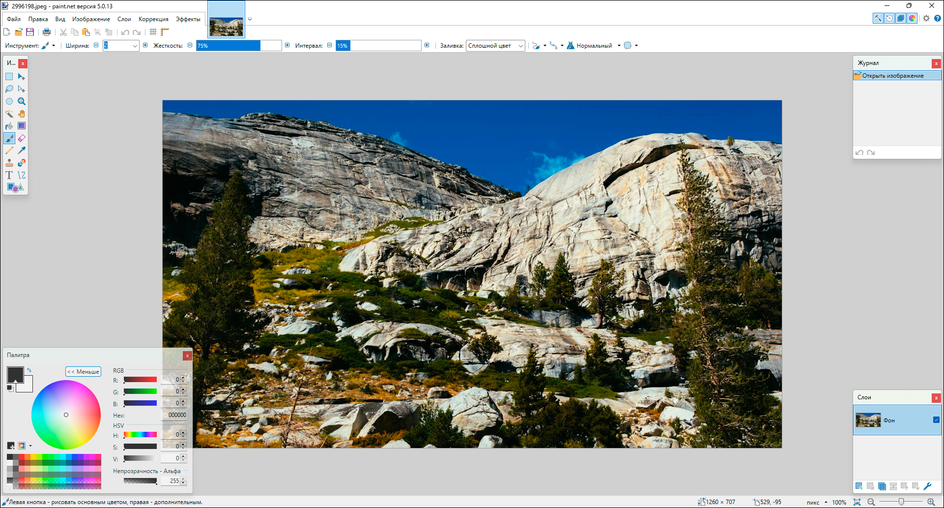Pick the Zoom magnifier tool
The width and height of the screenshot is (944, 508).
tap(22, 101)
